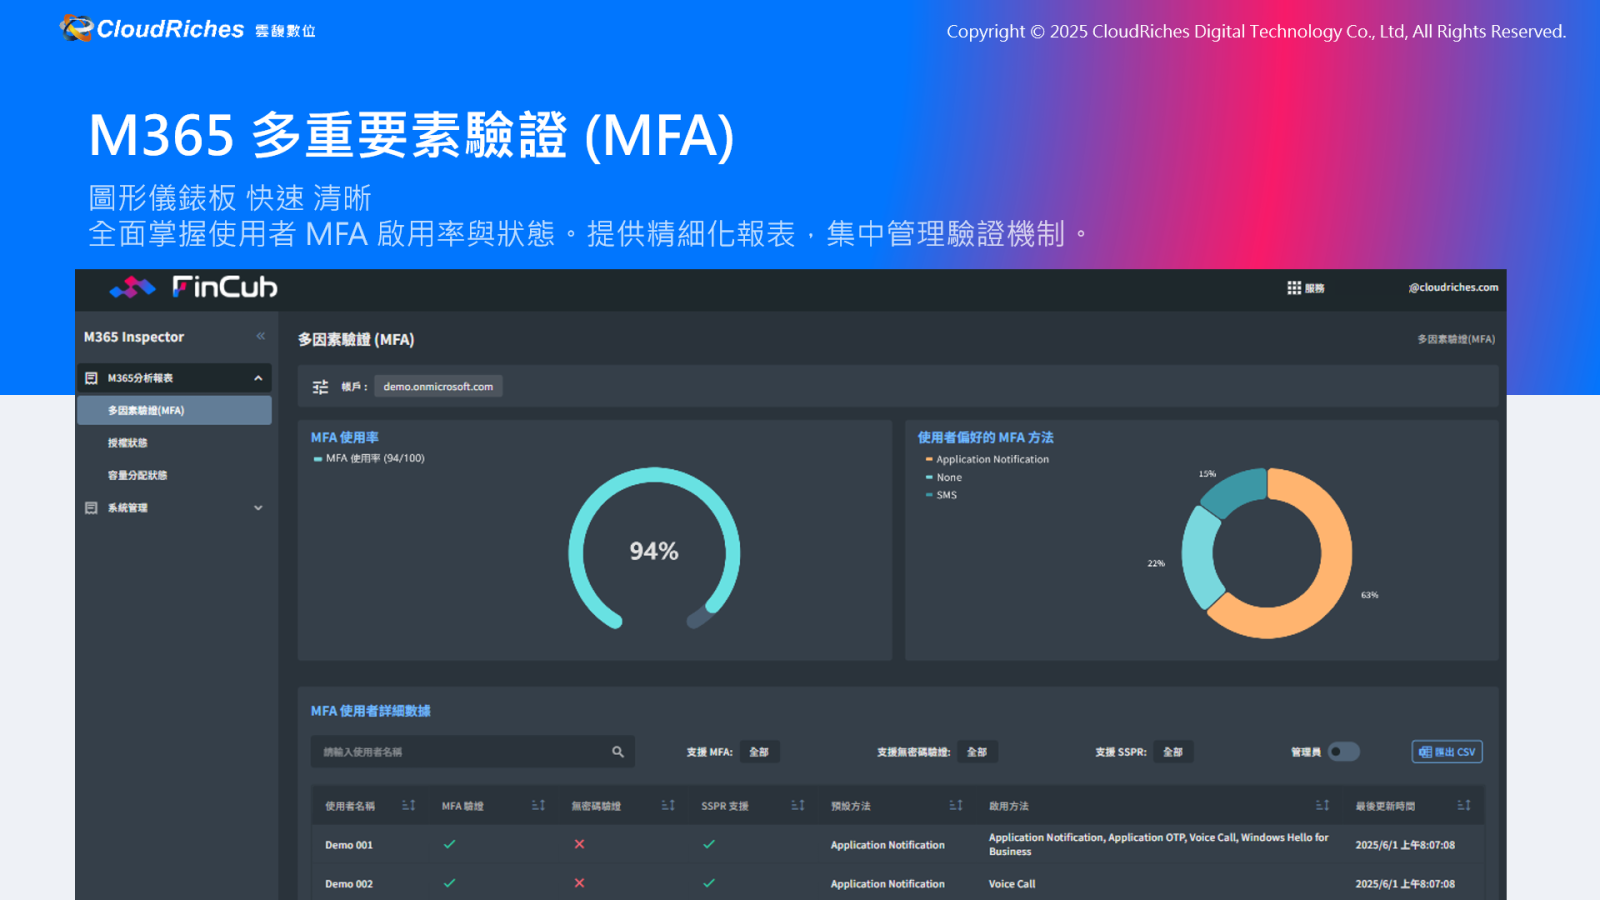Sort the 啟用方法 column
1600x900 pixels.
1322,806
